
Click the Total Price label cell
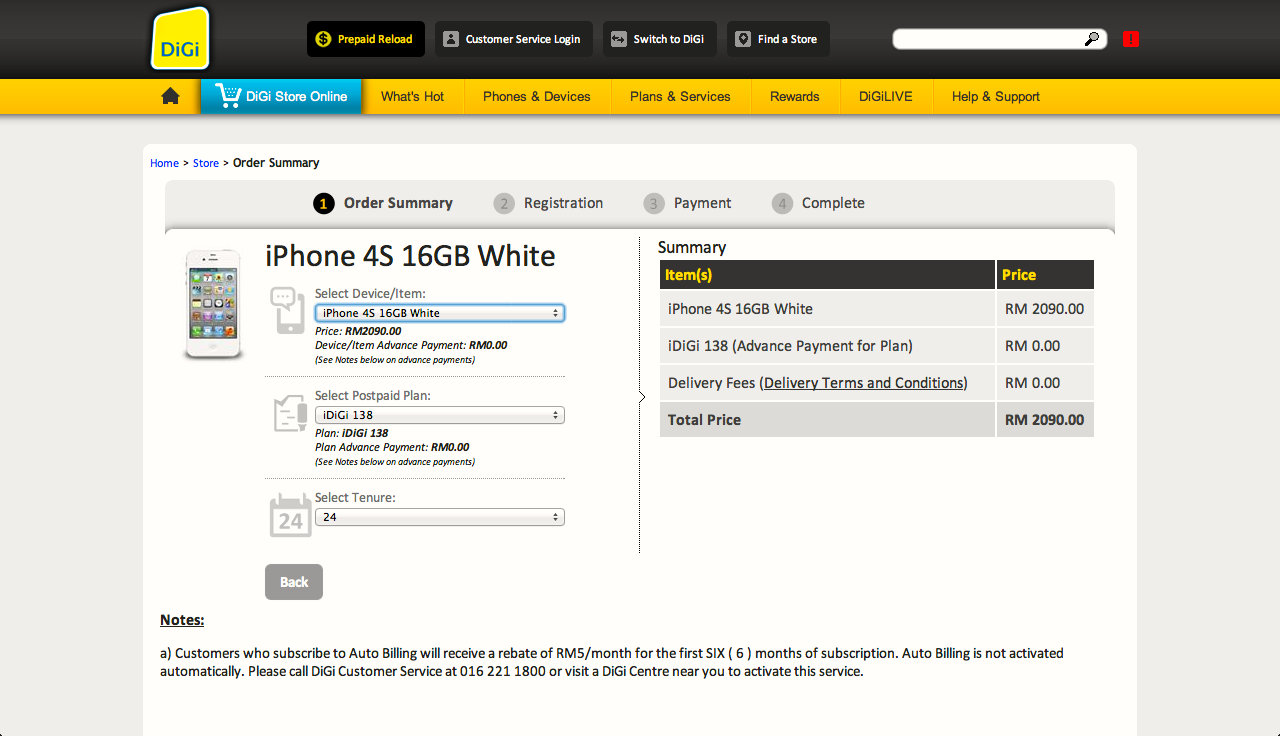[x=827, y=420]
